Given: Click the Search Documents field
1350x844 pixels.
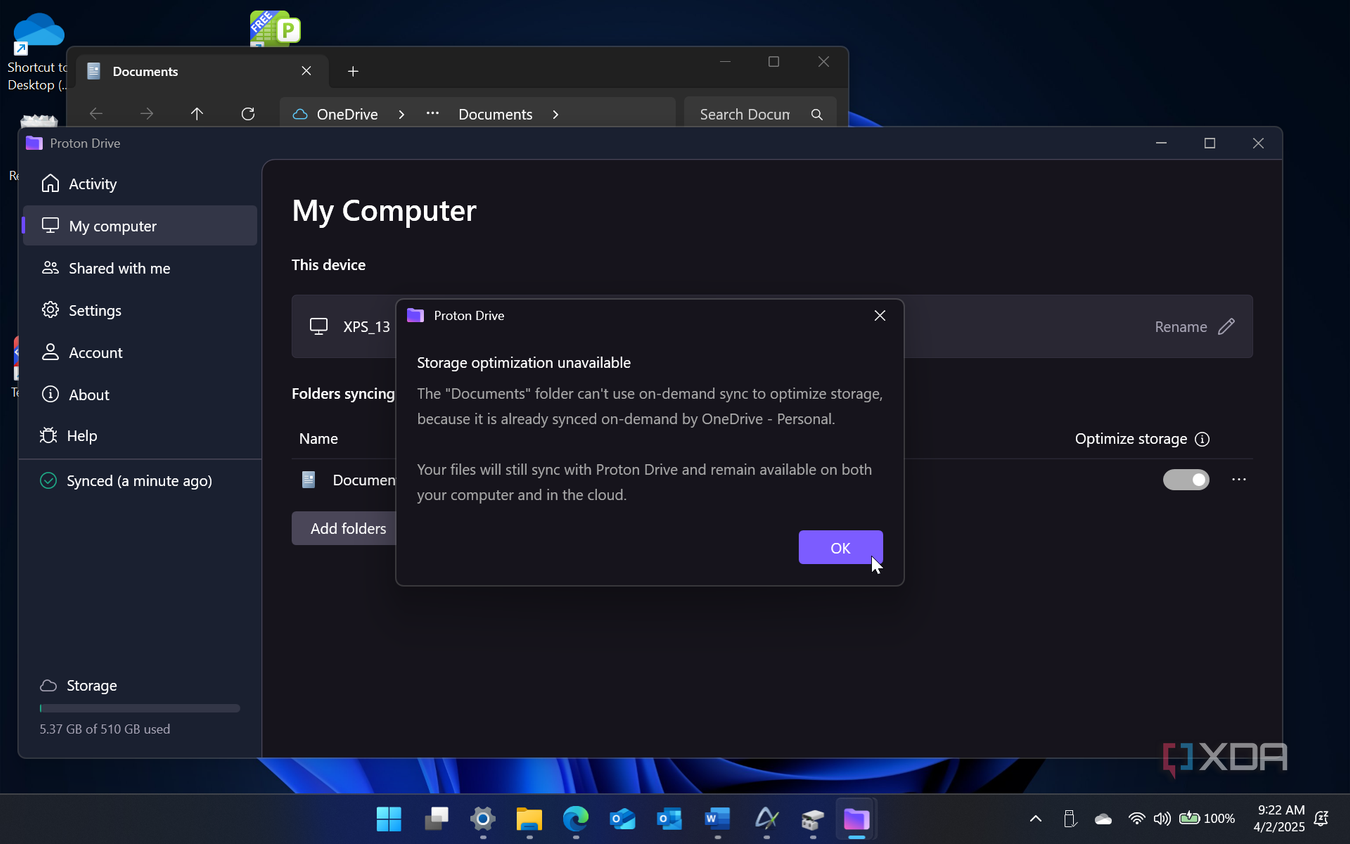Looking at the screenshot, I should click(760, 114).
